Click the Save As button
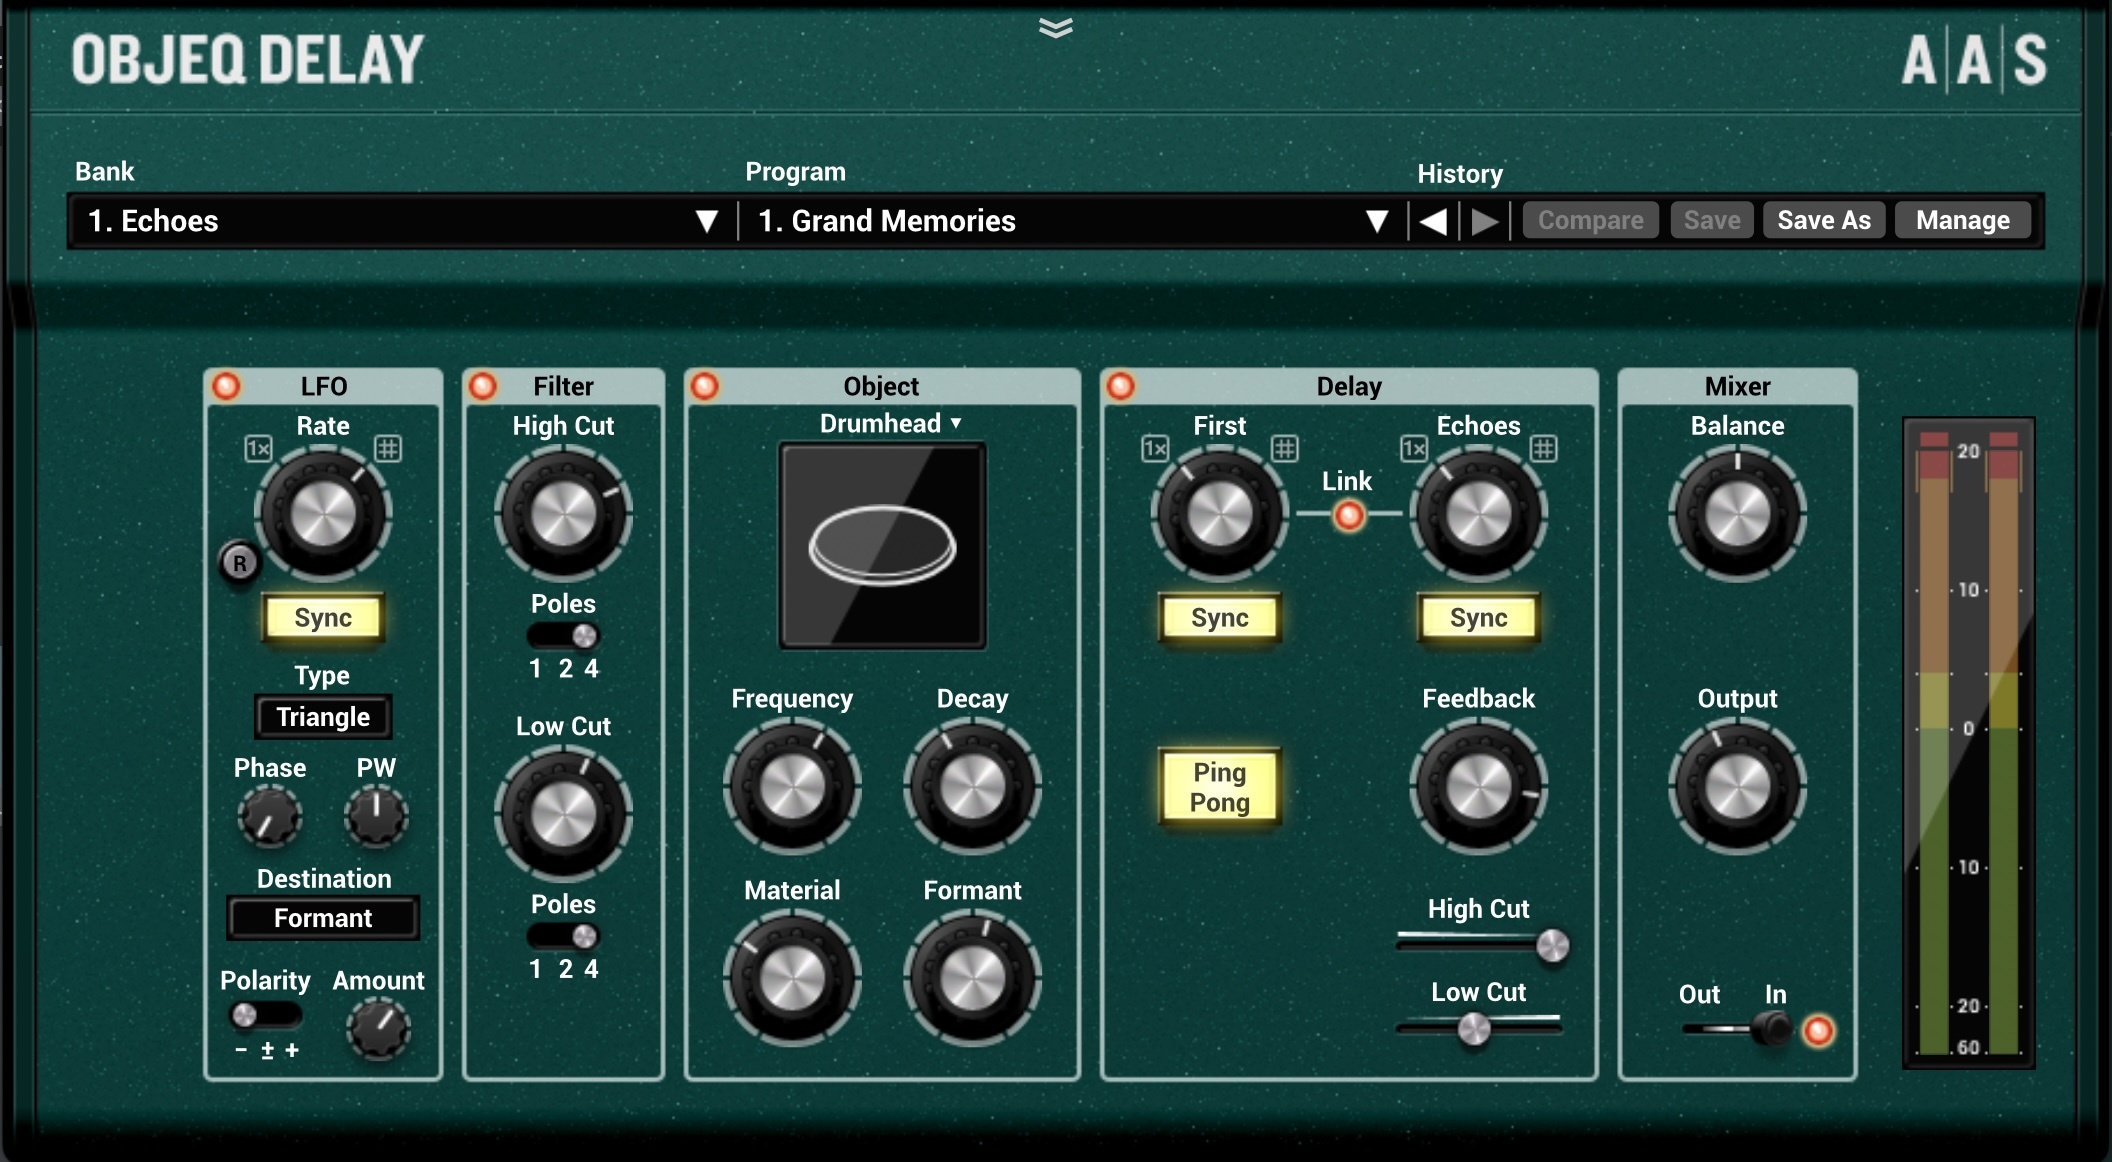2112x1162 pixels. click(x=1823, y=220)
